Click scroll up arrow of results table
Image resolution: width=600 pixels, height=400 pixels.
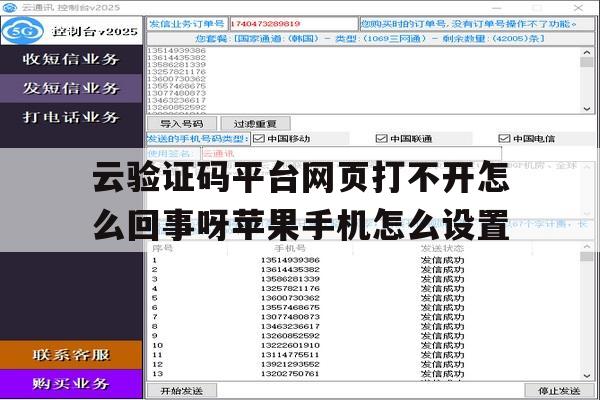click(587, 247)
